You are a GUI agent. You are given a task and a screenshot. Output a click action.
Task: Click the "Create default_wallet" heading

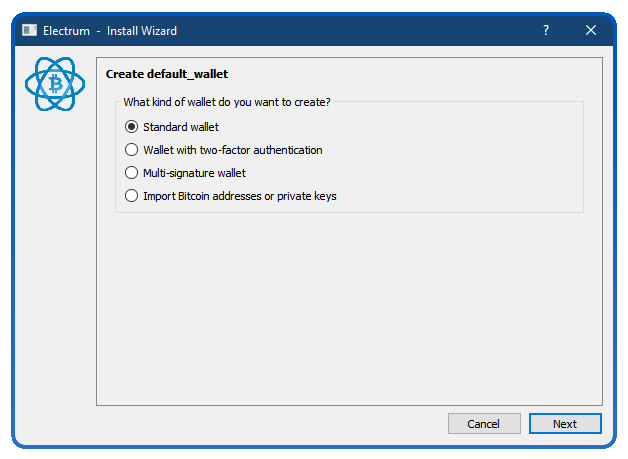[x=167, y=74]
